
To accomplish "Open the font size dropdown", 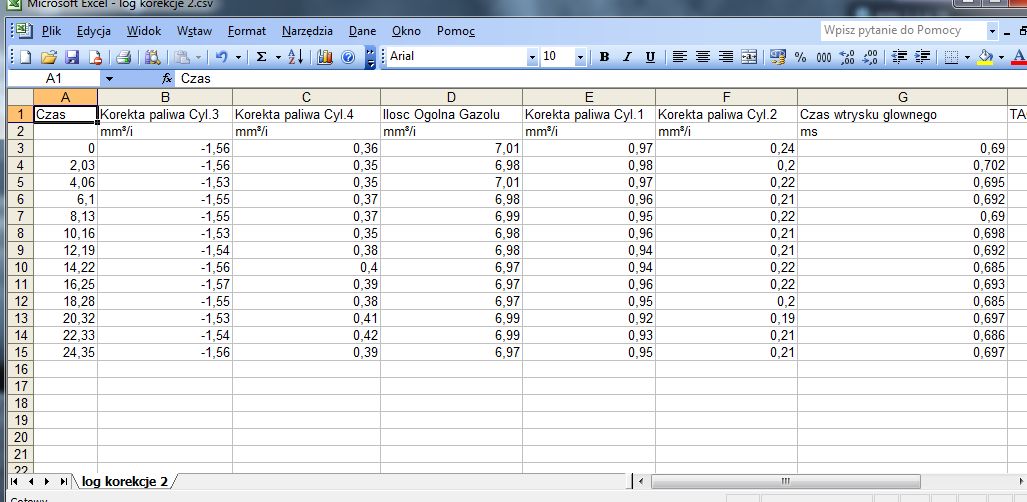I will (x=580, y=57).
